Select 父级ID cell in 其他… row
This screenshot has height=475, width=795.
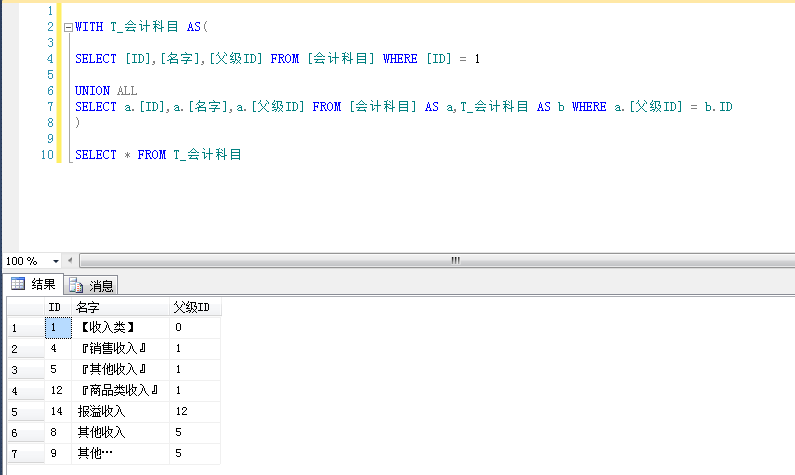(x=195, y=453)
